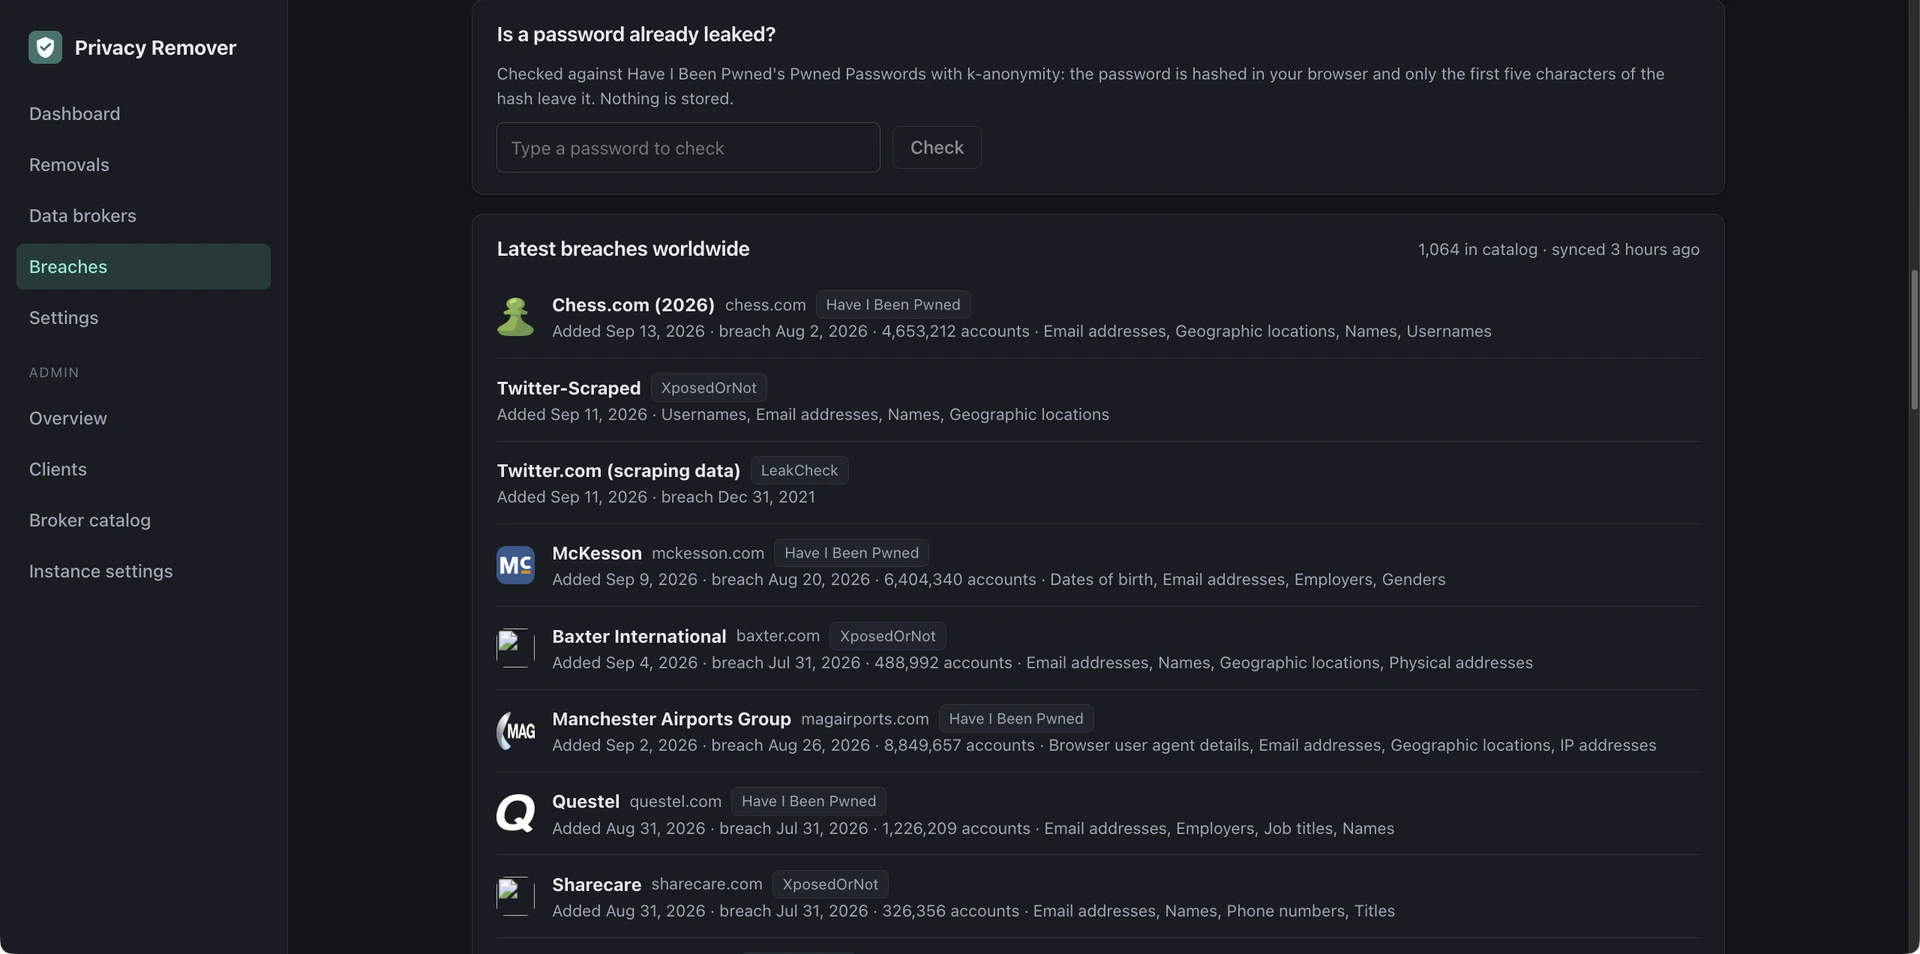1920x954 pixels.
Task: Click Have I Been Pwned badge on McKesson
Action: (x=851, y=553)
